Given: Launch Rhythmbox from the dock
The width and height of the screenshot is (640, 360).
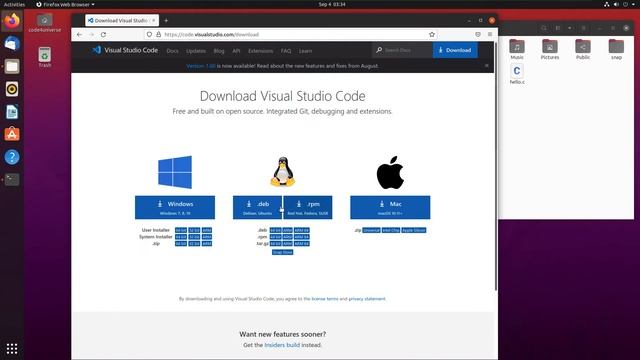Looking at the screenshot, I should pos(12,89).
